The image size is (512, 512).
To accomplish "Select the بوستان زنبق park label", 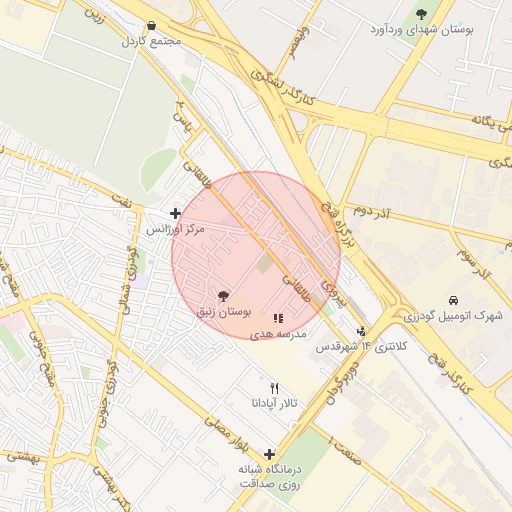I will point(224,312).
